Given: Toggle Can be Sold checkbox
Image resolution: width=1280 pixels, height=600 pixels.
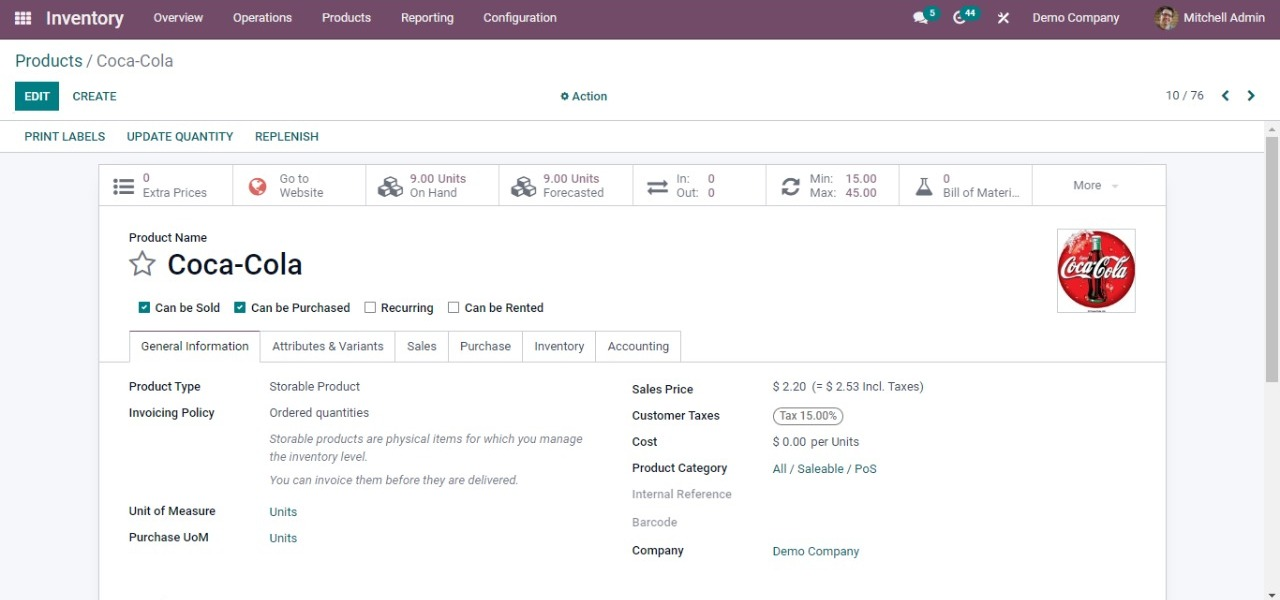Looking at the screenshot, I should point(144,307).
